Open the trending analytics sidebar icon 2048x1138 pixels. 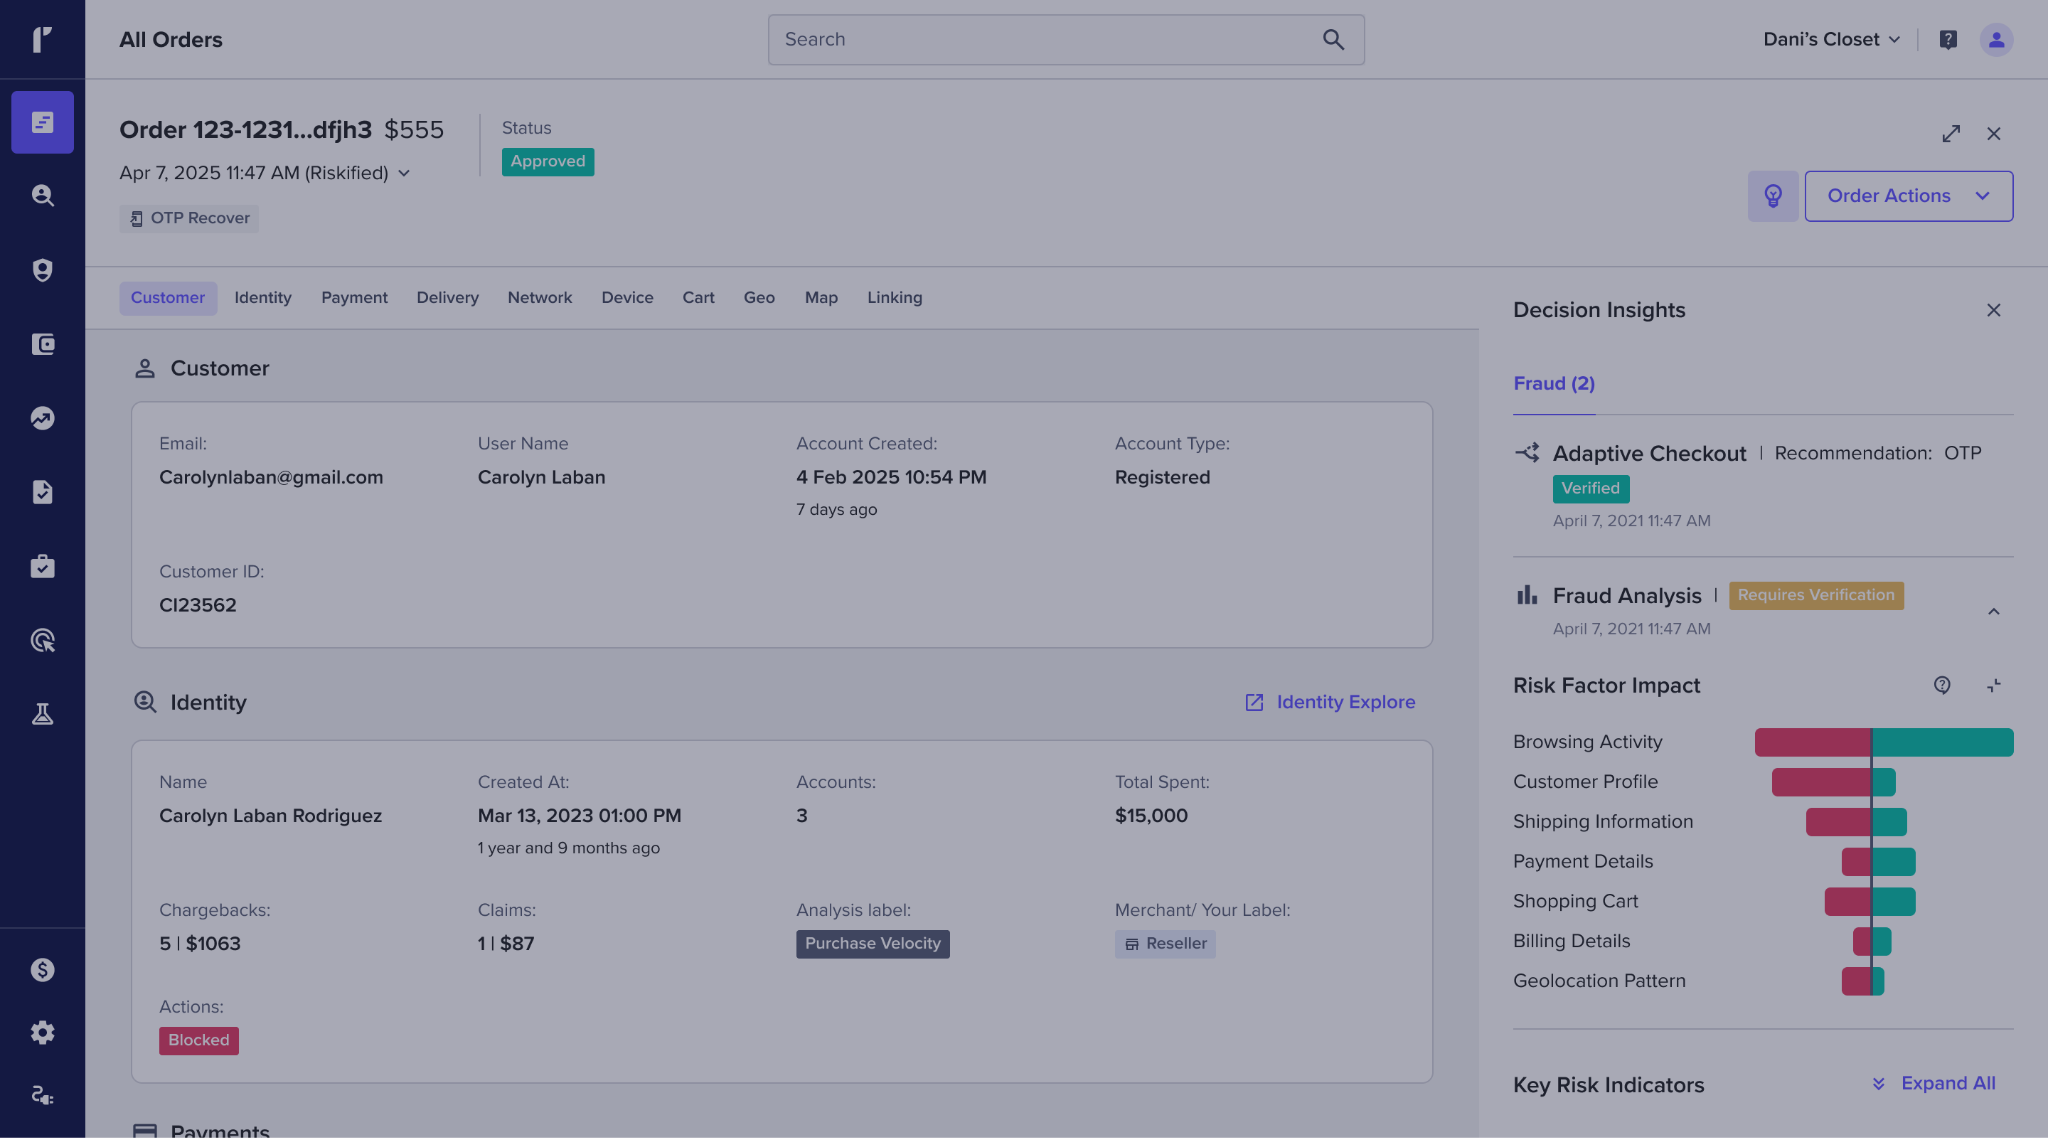tap(42, 418)
